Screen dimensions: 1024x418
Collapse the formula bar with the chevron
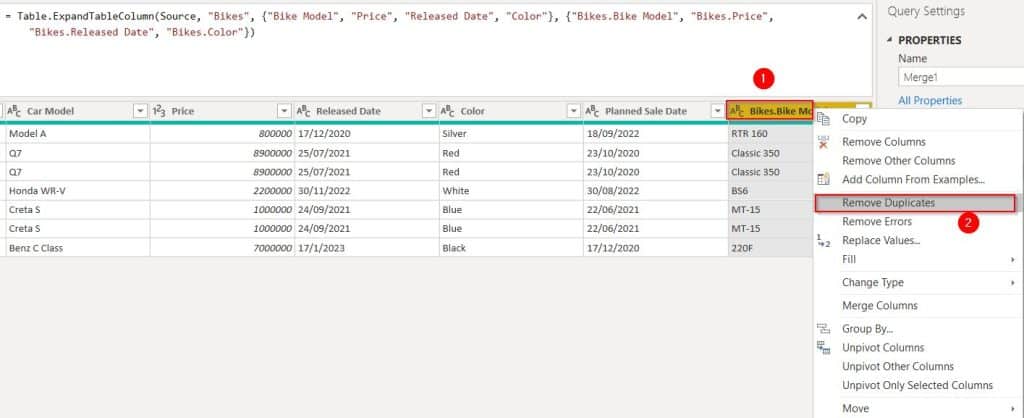[863, 17]
